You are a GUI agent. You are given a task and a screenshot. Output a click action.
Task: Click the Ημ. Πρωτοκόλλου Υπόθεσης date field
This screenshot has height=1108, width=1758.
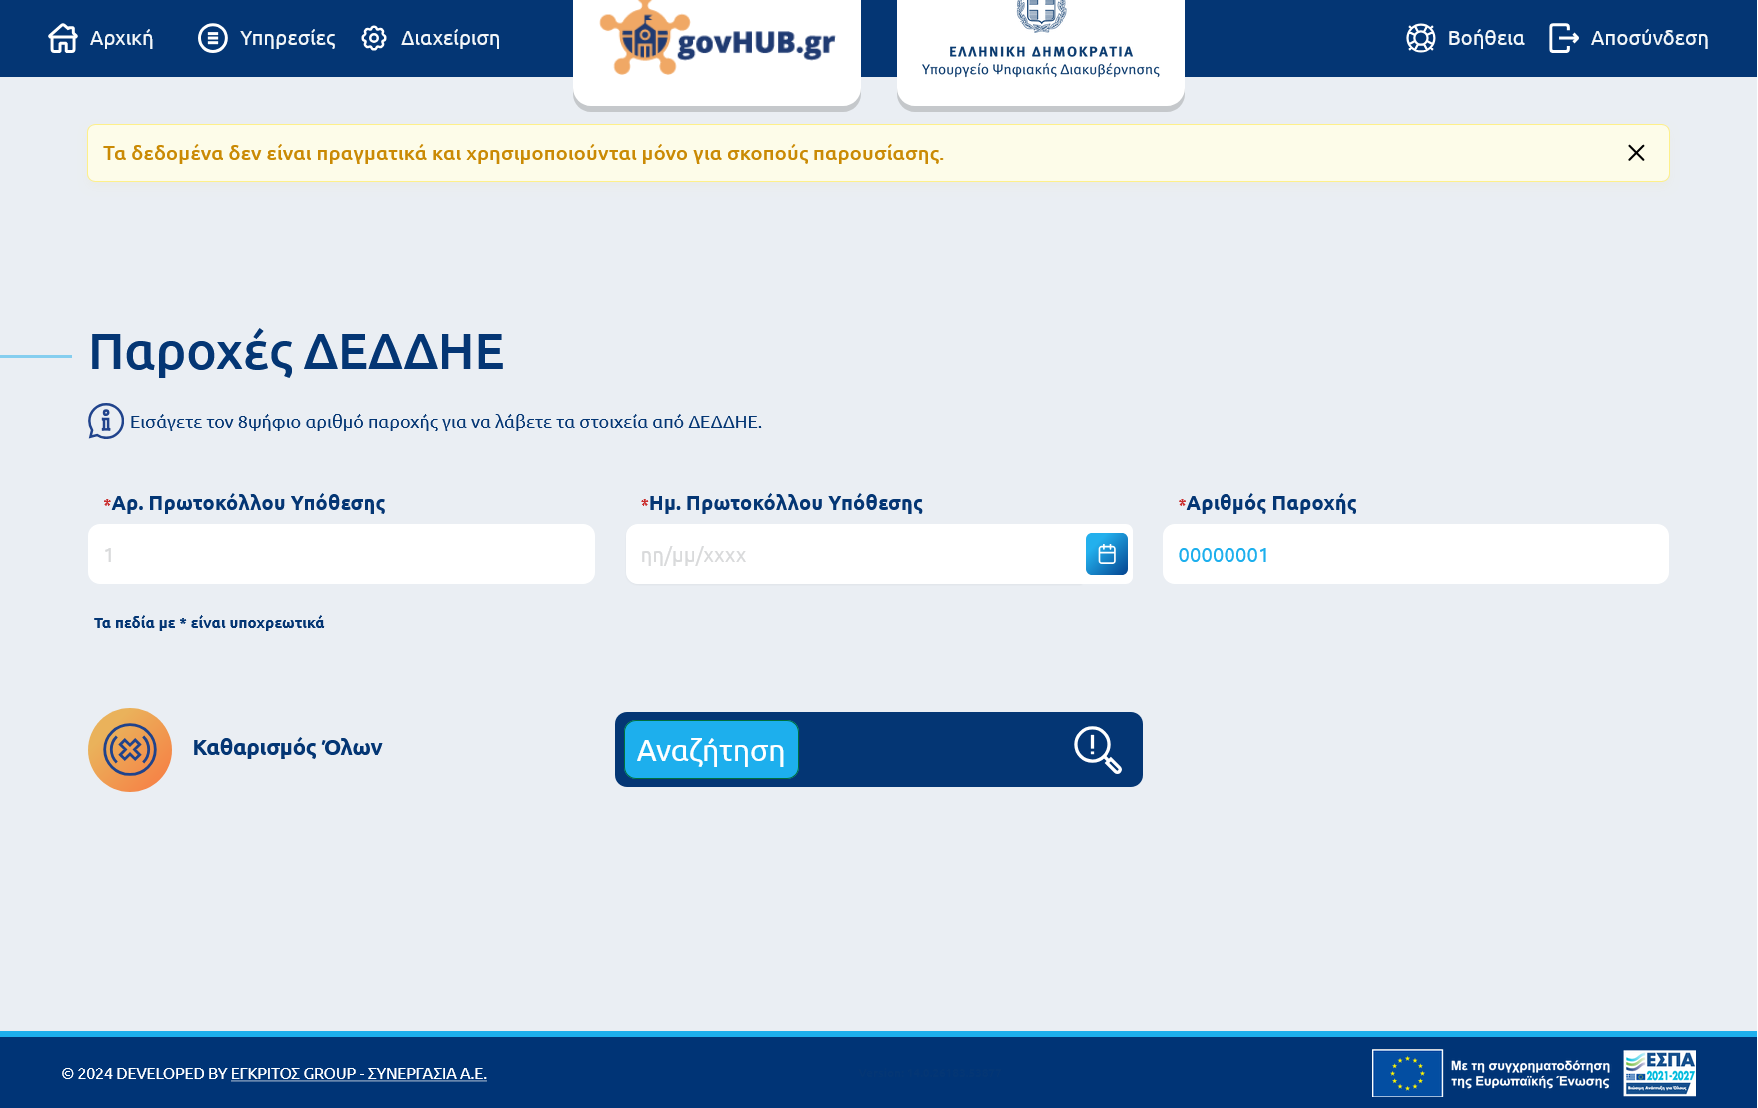855,554
